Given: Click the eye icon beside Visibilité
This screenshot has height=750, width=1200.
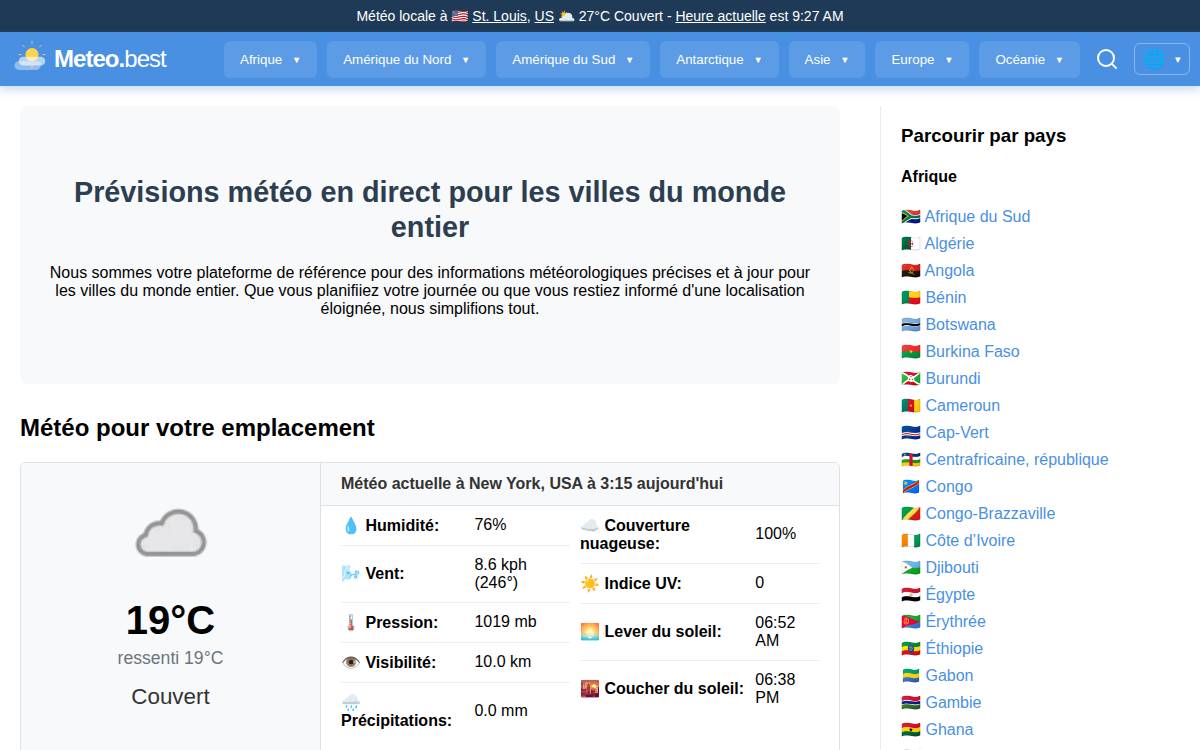Looking at the screenshot, I should point(350,662).
